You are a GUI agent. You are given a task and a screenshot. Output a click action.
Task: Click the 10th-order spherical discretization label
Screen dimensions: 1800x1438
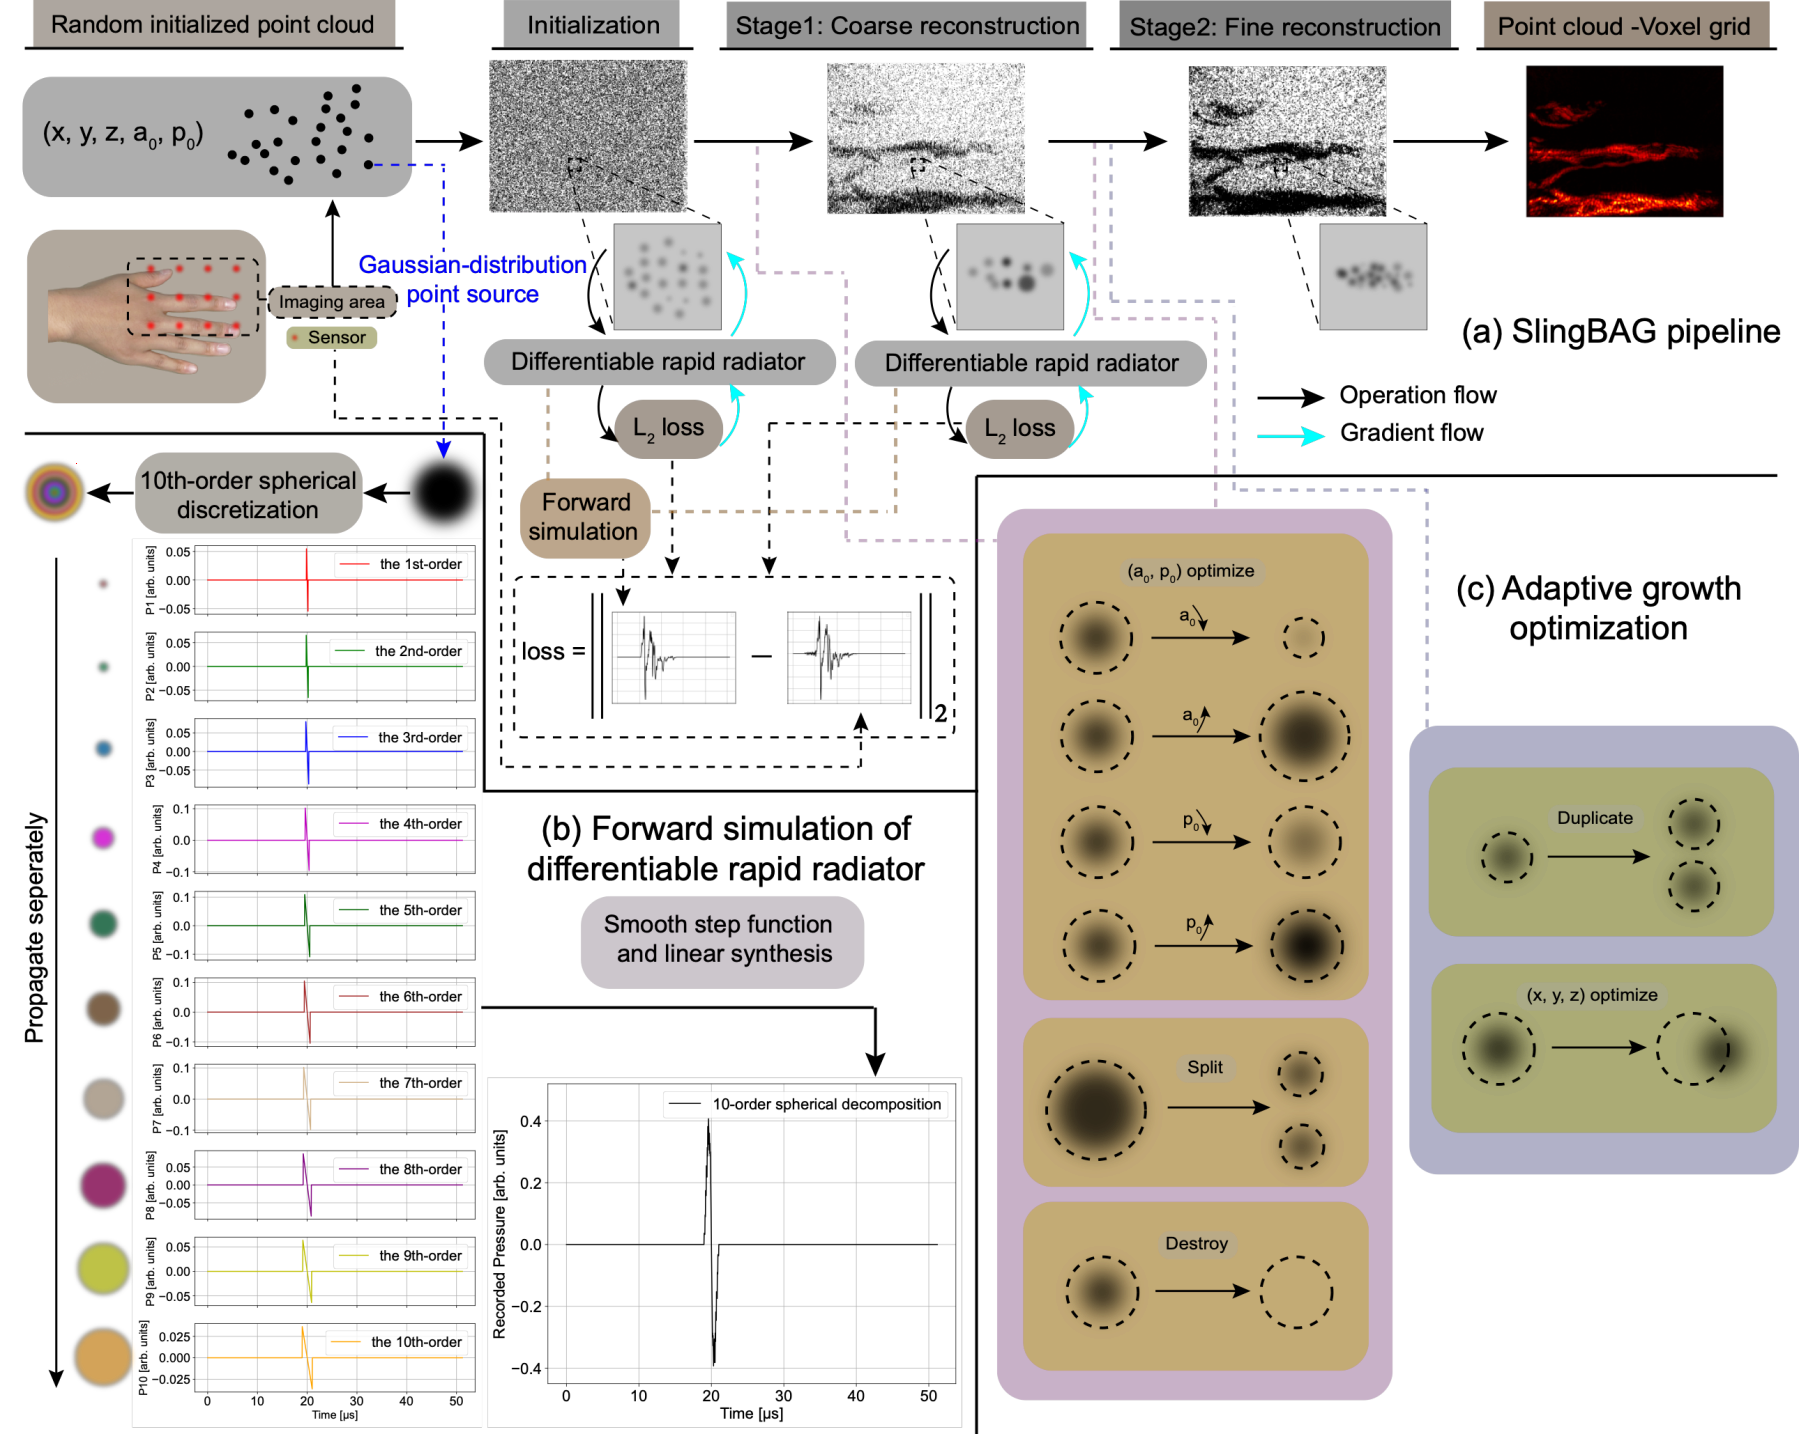248,495
